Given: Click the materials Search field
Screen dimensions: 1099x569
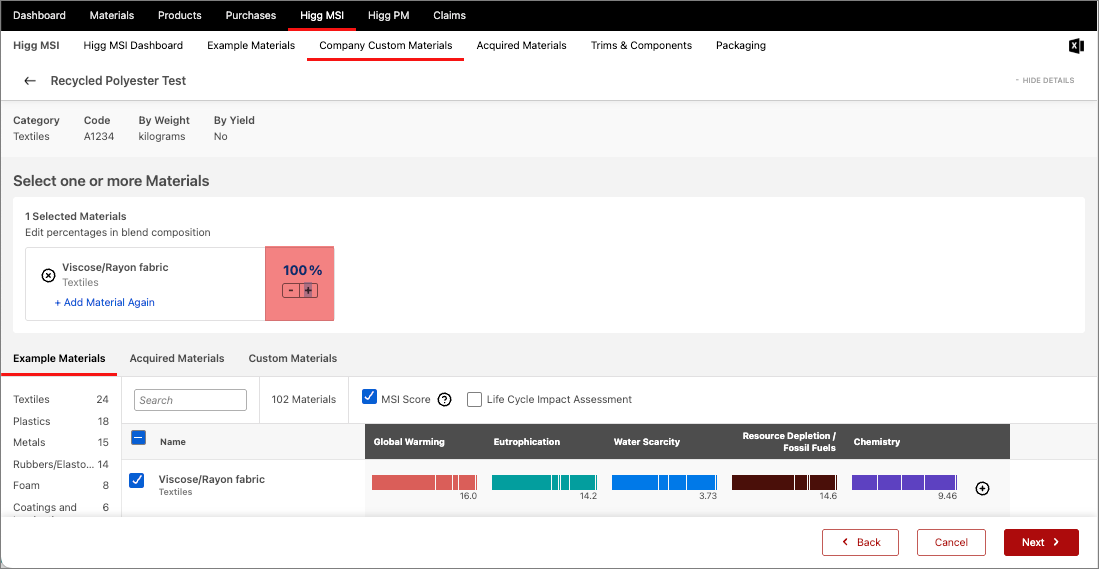Looking at the screenshot, I should (191, 400).
